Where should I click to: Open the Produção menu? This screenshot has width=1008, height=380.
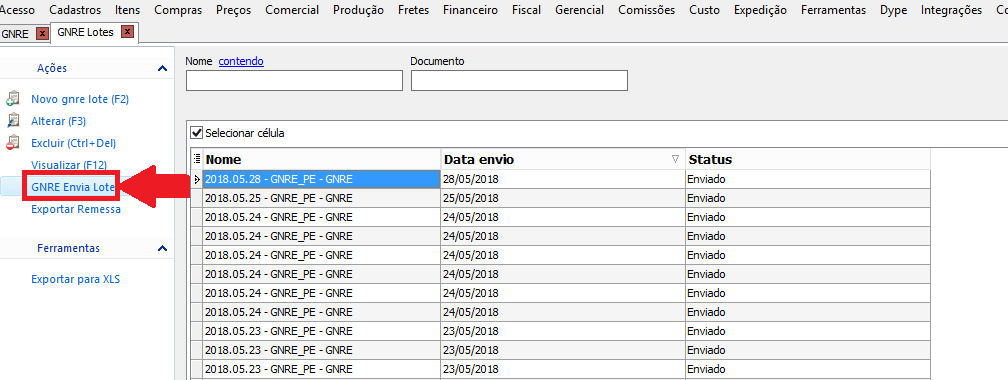359,10
